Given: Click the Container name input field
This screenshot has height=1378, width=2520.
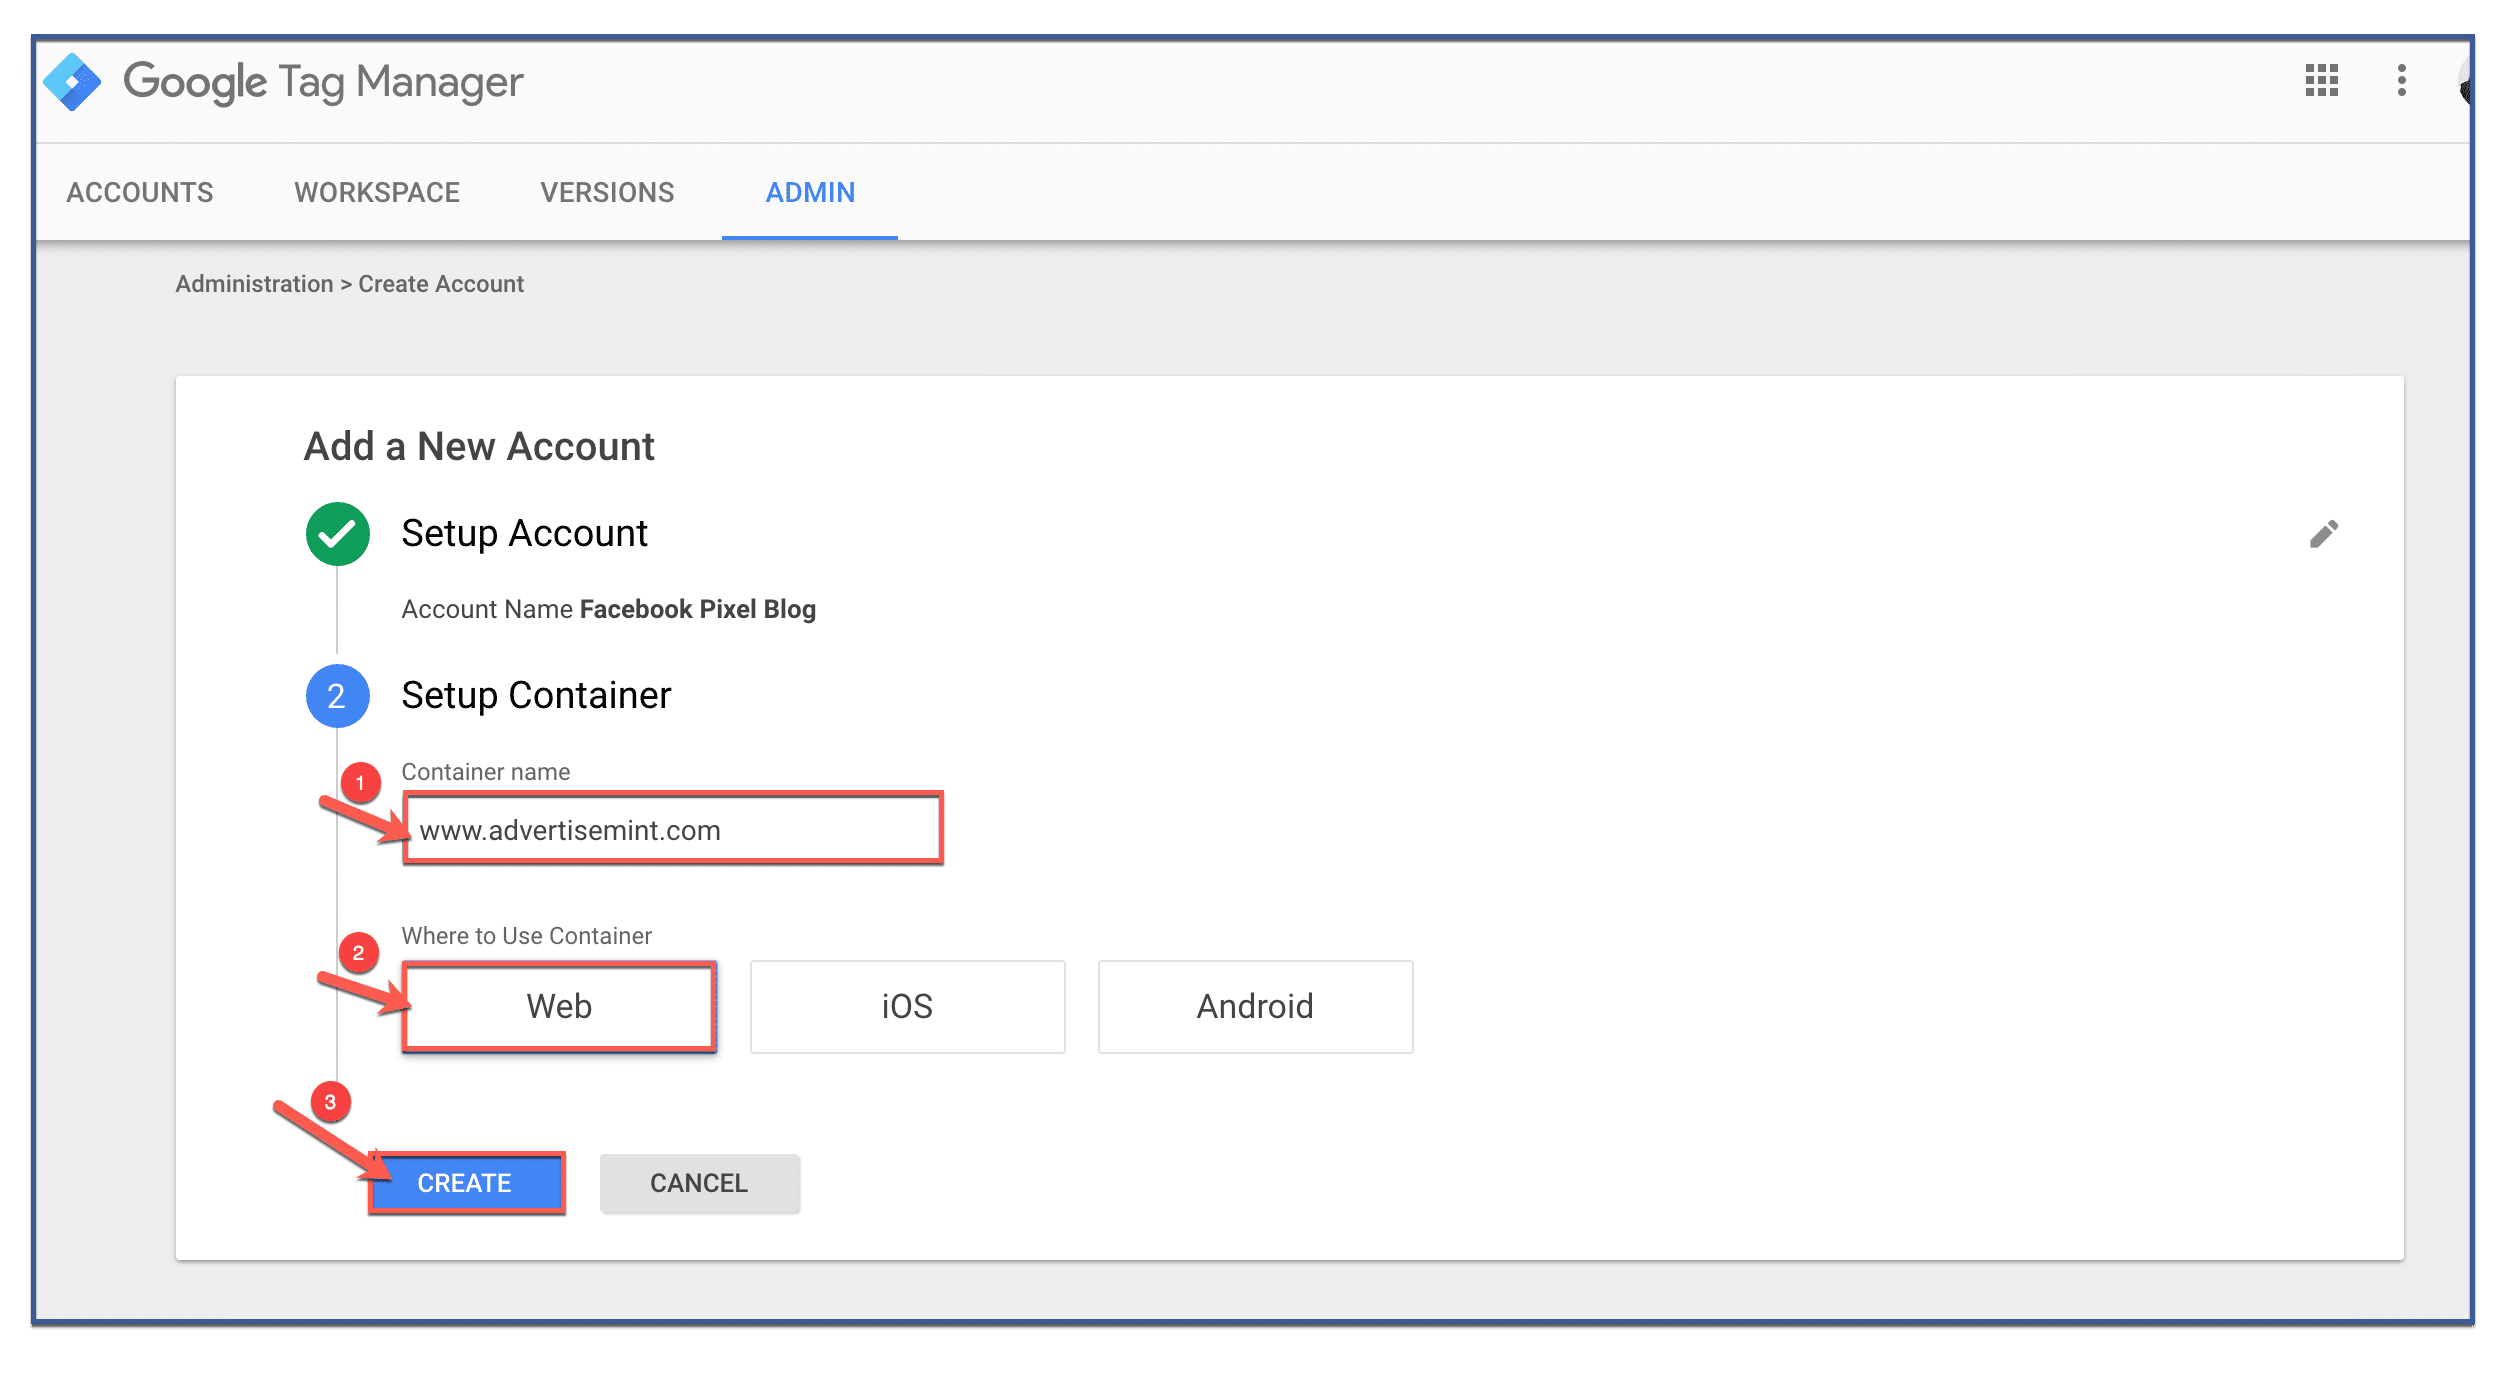Looking at the screenshot, I should [673, 829].
